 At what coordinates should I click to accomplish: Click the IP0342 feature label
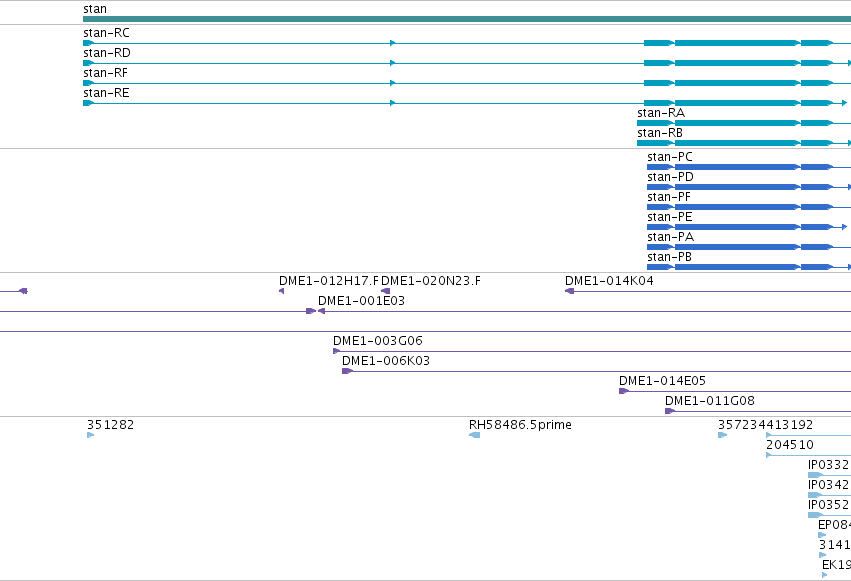click(829, 486)
